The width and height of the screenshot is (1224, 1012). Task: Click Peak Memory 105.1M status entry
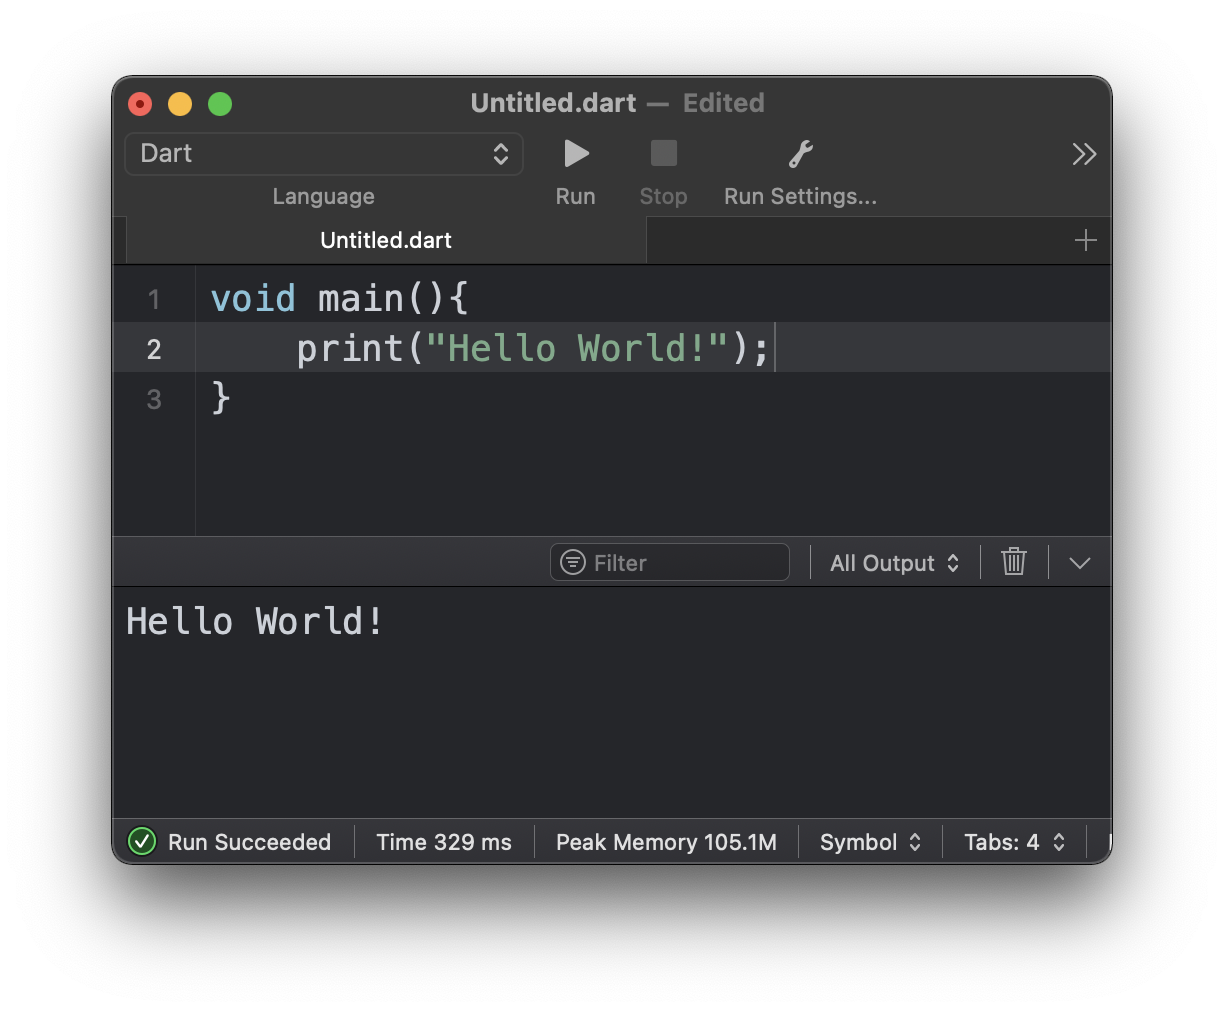666,842
